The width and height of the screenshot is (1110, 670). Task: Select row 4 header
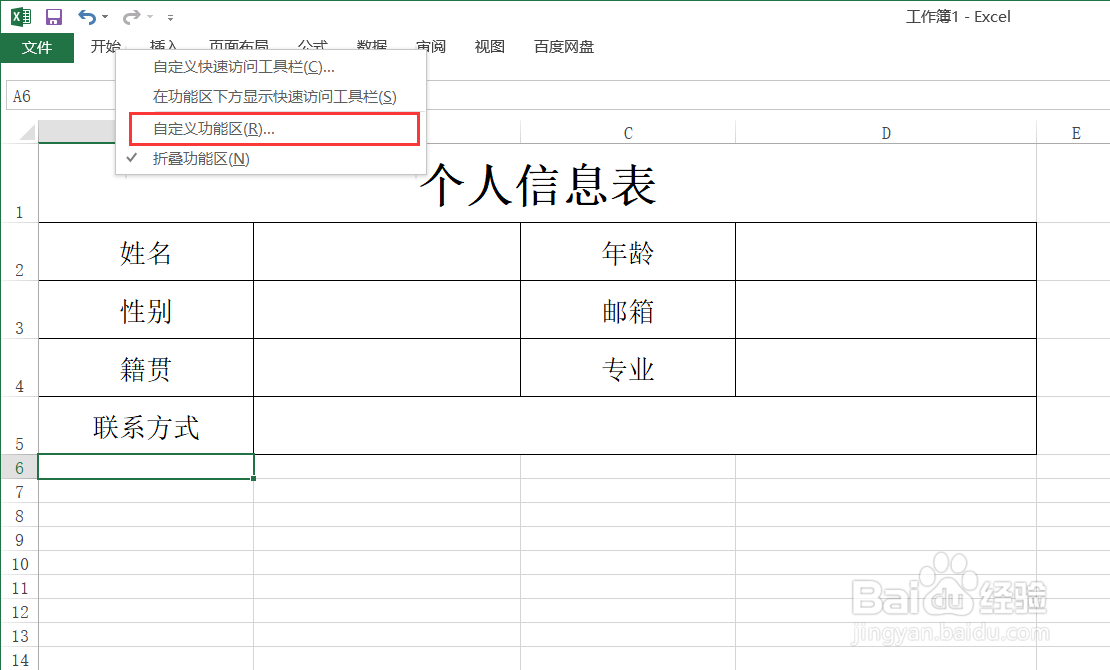tap(19, 368)
